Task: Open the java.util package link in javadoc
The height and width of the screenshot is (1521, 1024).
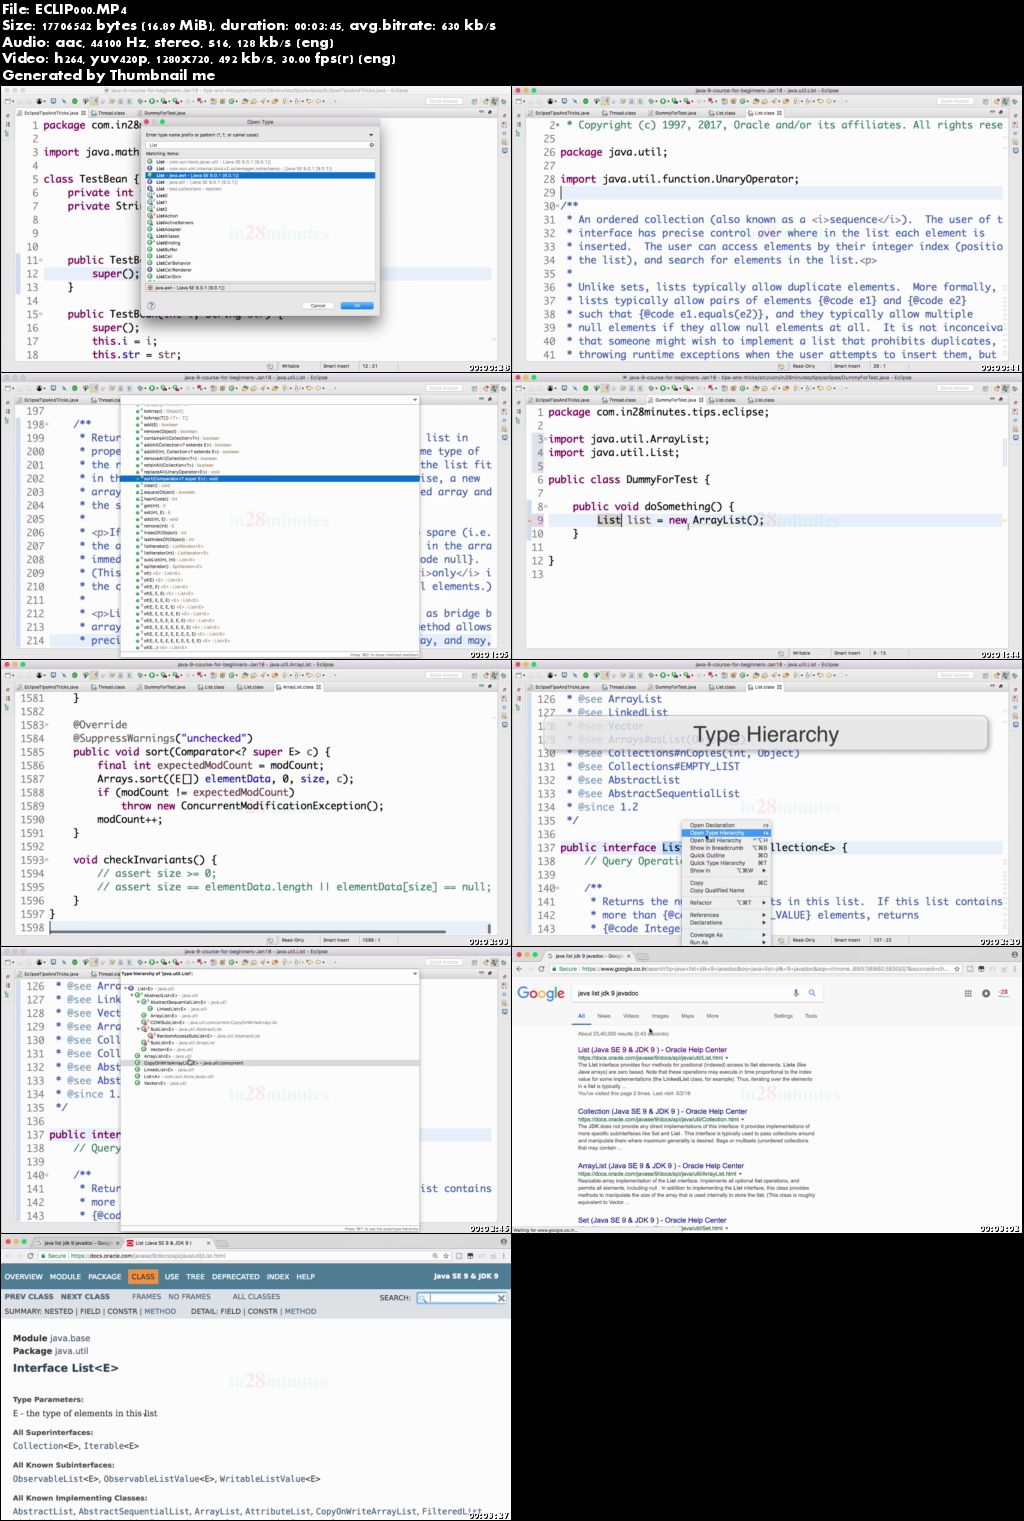Action: pos(71,1351)
